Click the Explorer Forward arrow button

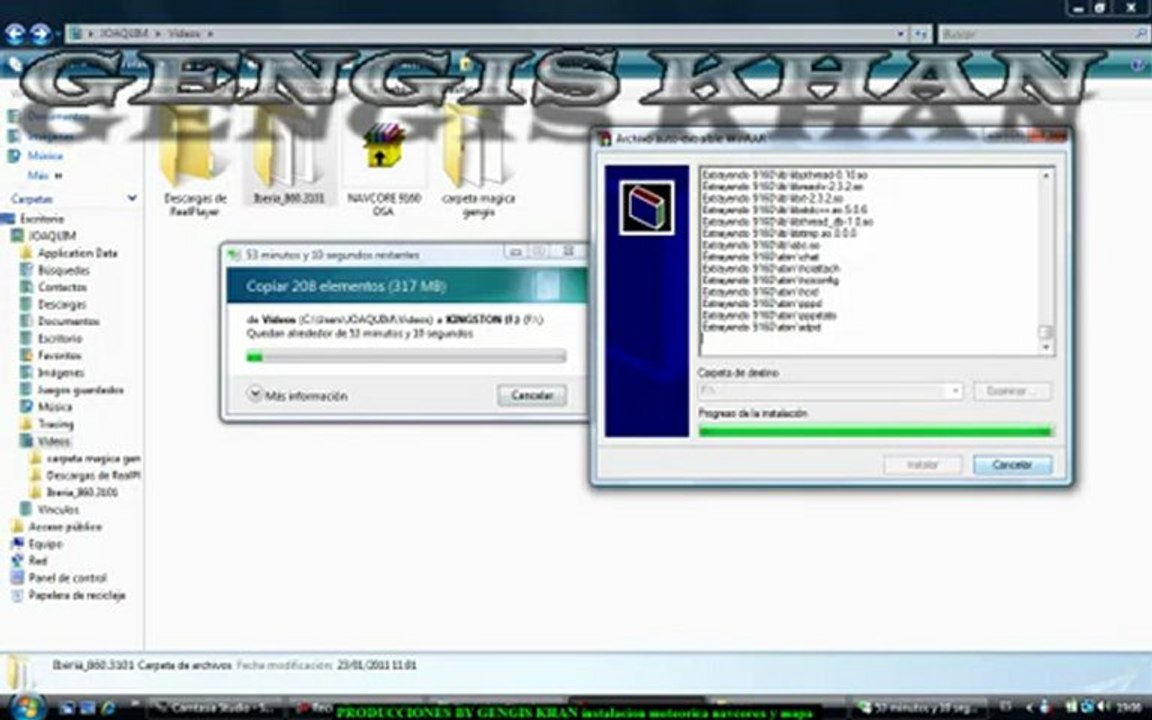(x=40, y=33)
